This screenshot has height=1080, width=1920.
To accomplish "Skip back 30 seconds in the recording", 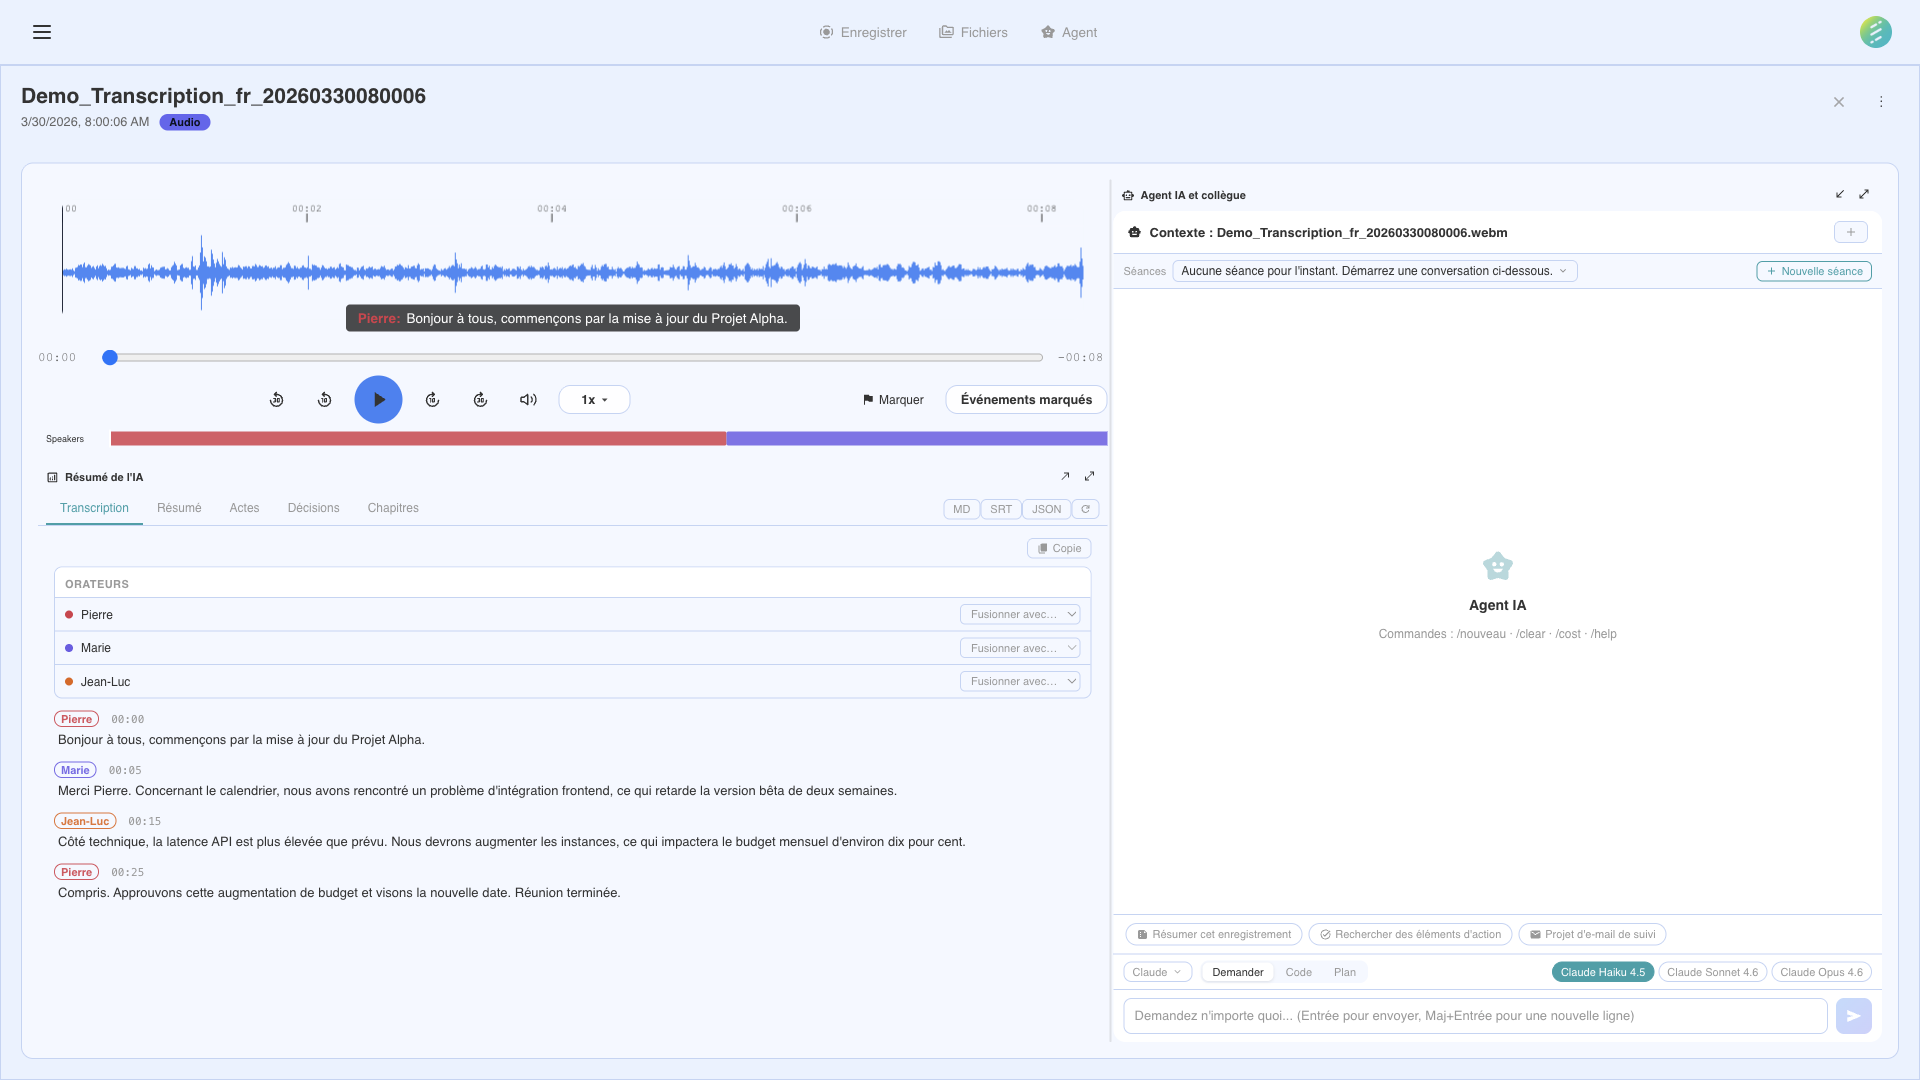I will [x=277, y=399].
